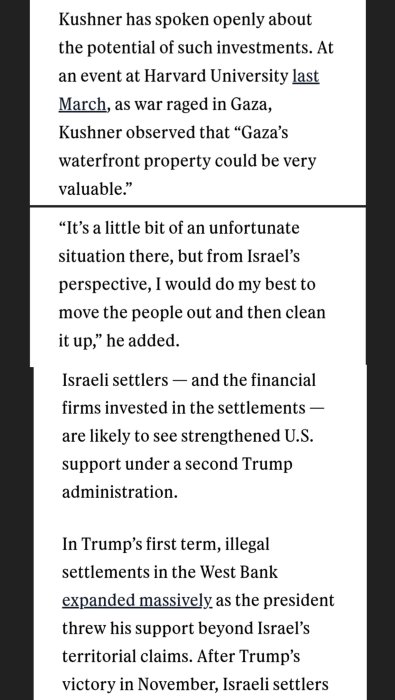
Task: Click the underlined word "March"
Action: 83,104
